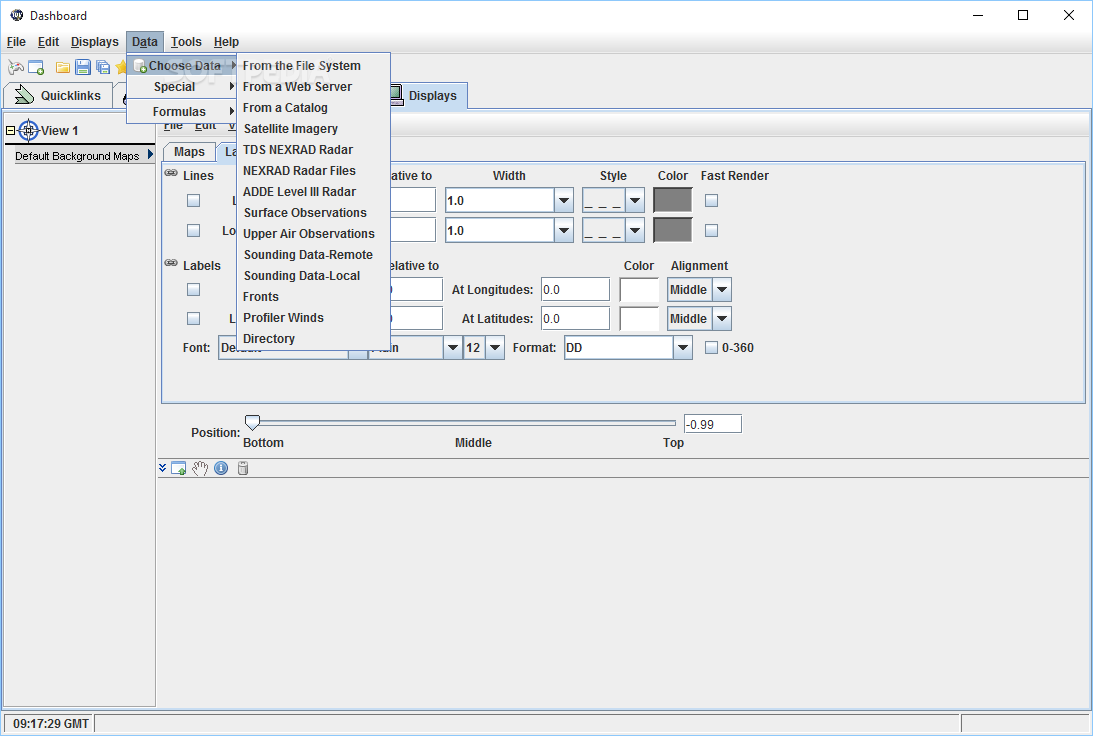Select From a Catalog entry
The image size is (1093, 736).
point(313,107)
